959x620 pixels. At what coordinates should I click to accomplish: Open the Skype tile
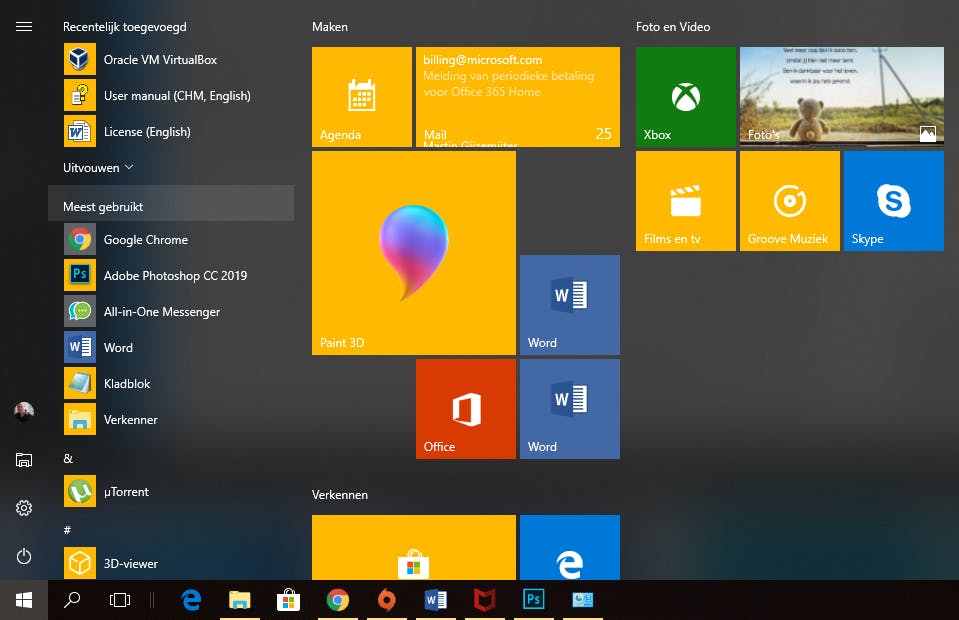click(x=894, y=201)
